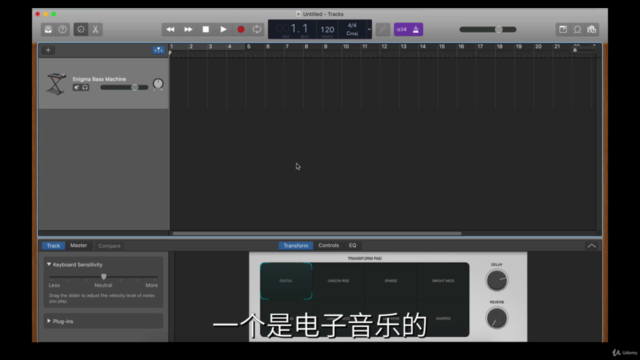640x360 pixels.
Task: Select the Enigma Bass Machine keyboard icon
Action: 56,83
